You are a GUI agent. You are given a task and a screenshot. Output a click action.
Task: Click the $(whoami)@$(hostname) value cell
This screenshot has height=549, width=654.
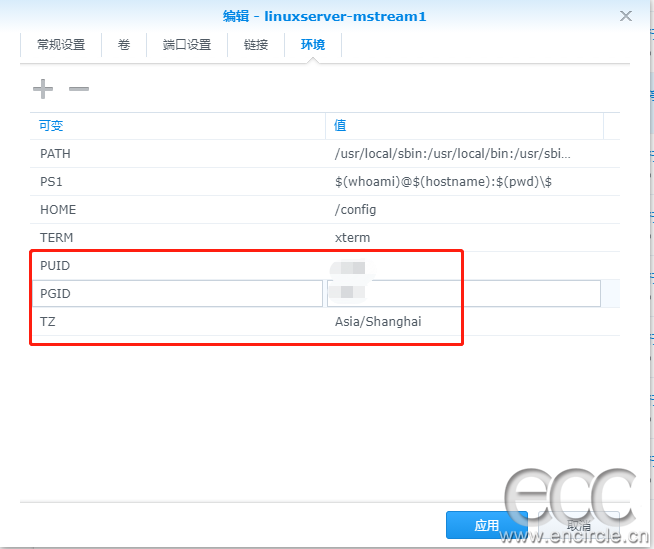coord(464,181)
